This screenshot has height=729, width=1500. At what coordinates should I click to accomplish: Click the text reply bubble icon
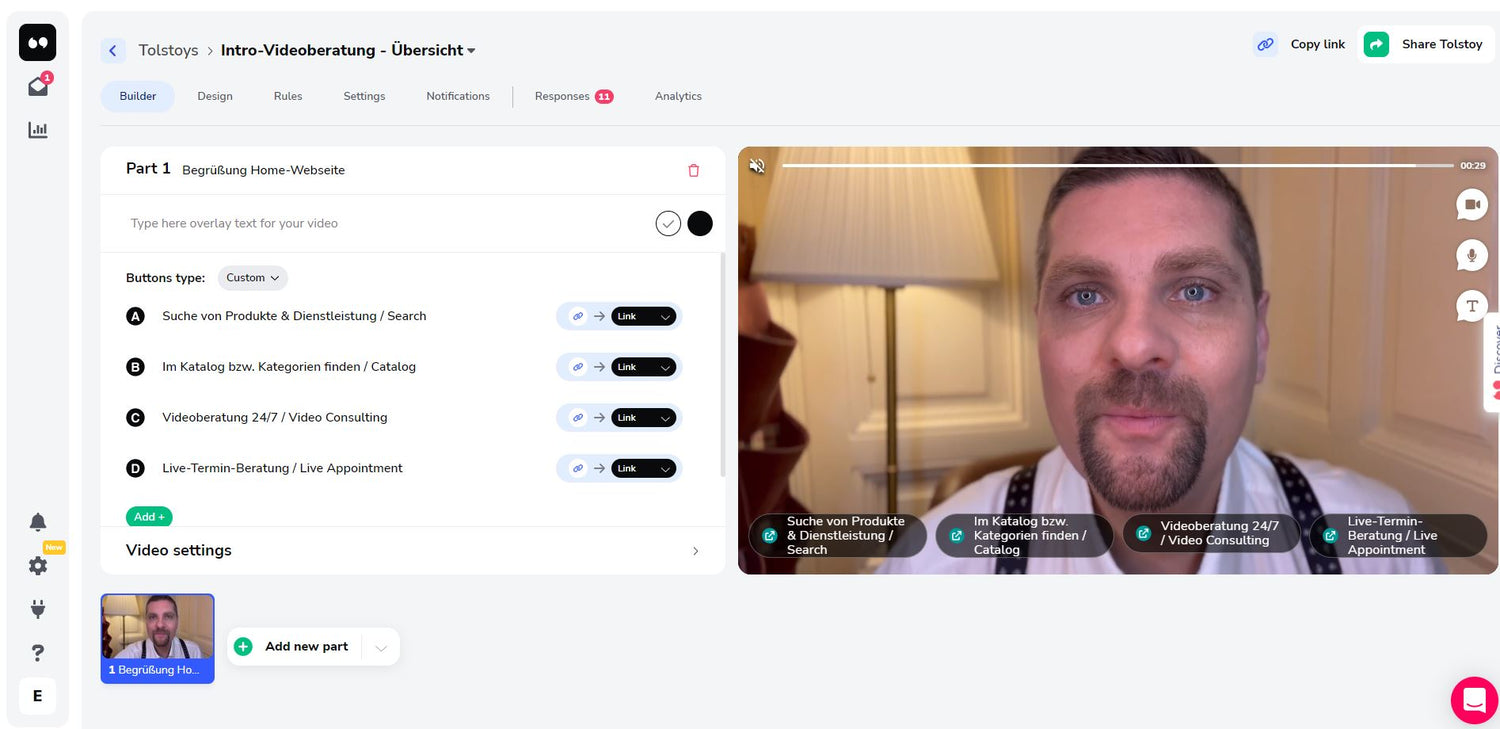tap(1471, 306)
